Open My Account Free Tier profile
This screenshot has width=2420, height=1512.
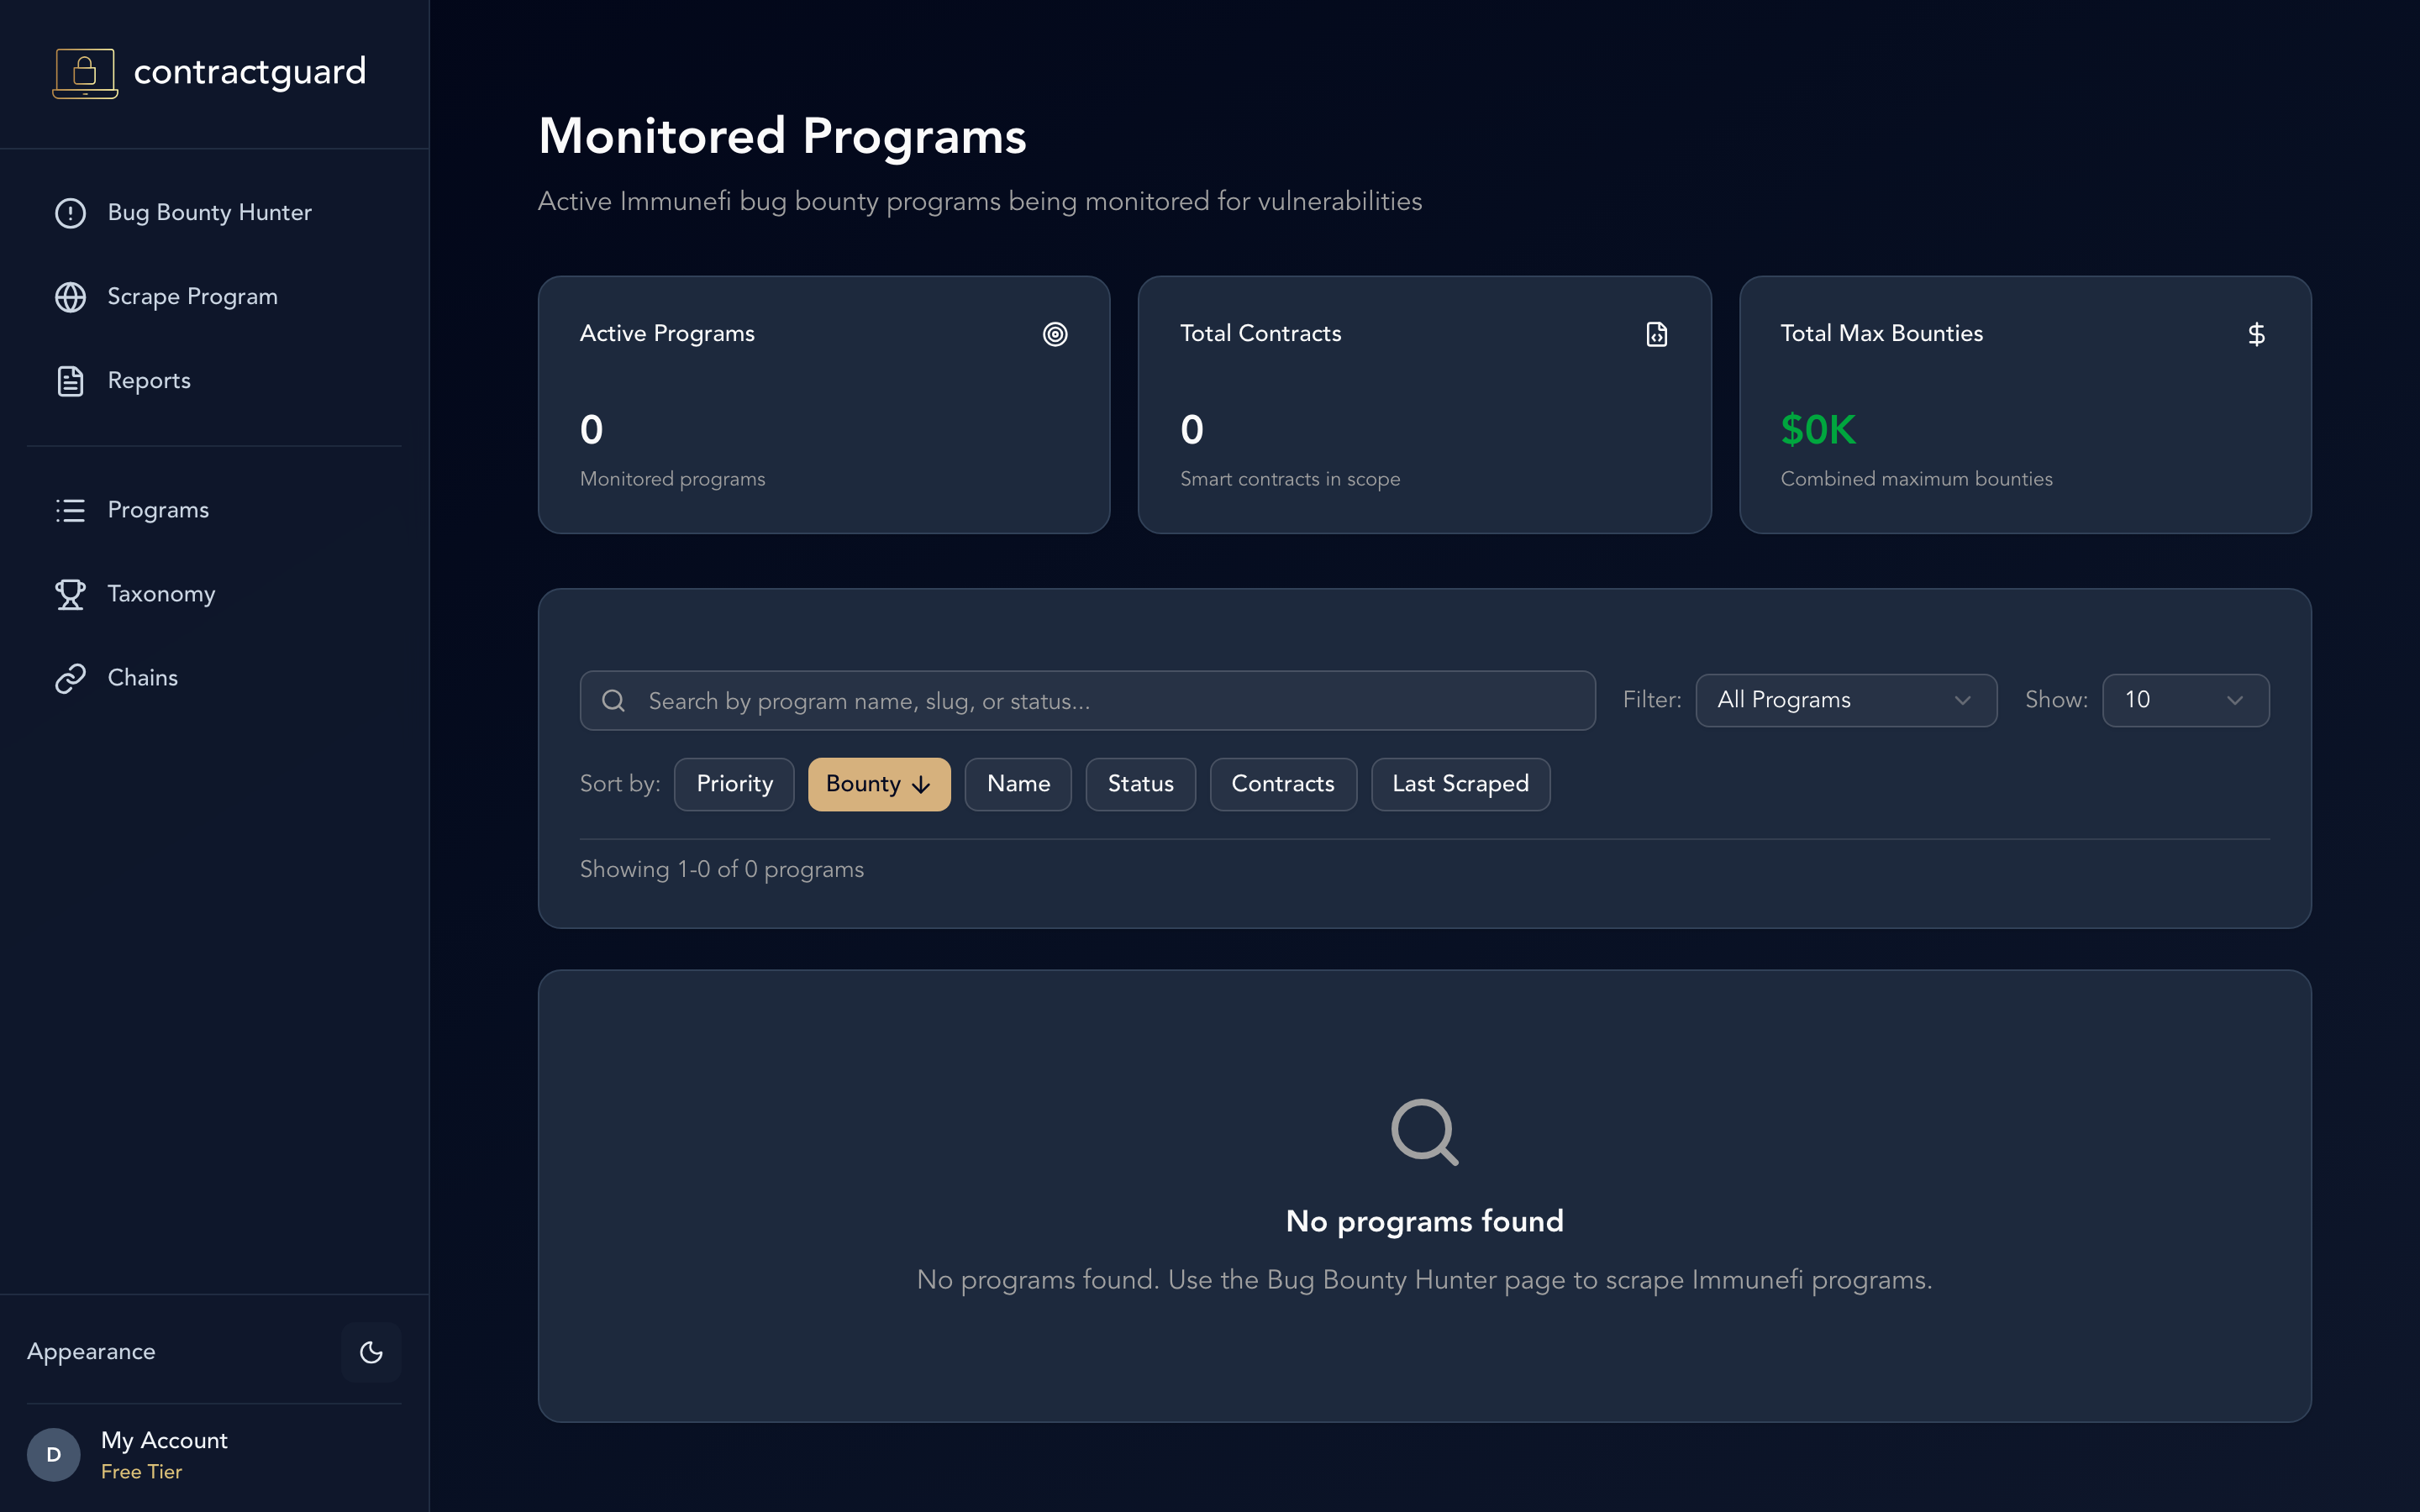(214, 1454)
